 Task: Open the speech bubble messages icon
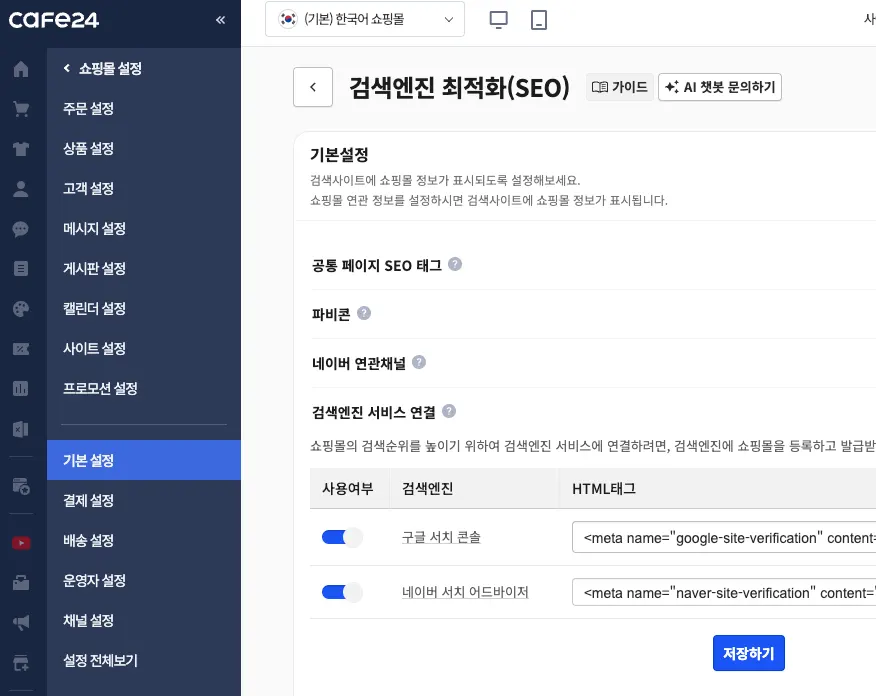[x=21, y=229]
